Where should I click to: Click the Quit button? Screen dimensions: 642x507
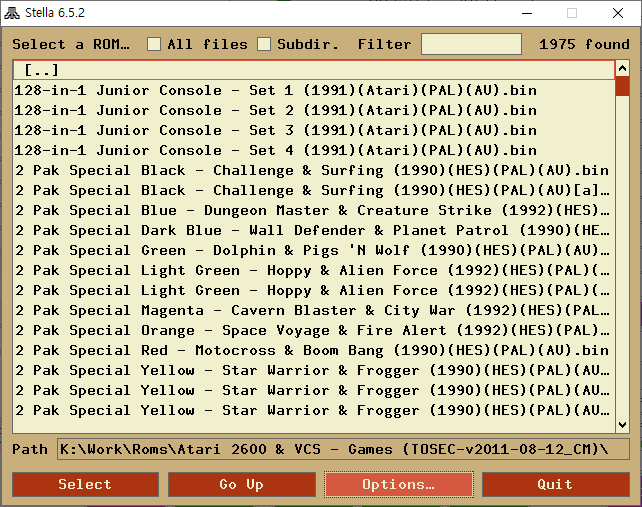[x=556, y=484]
